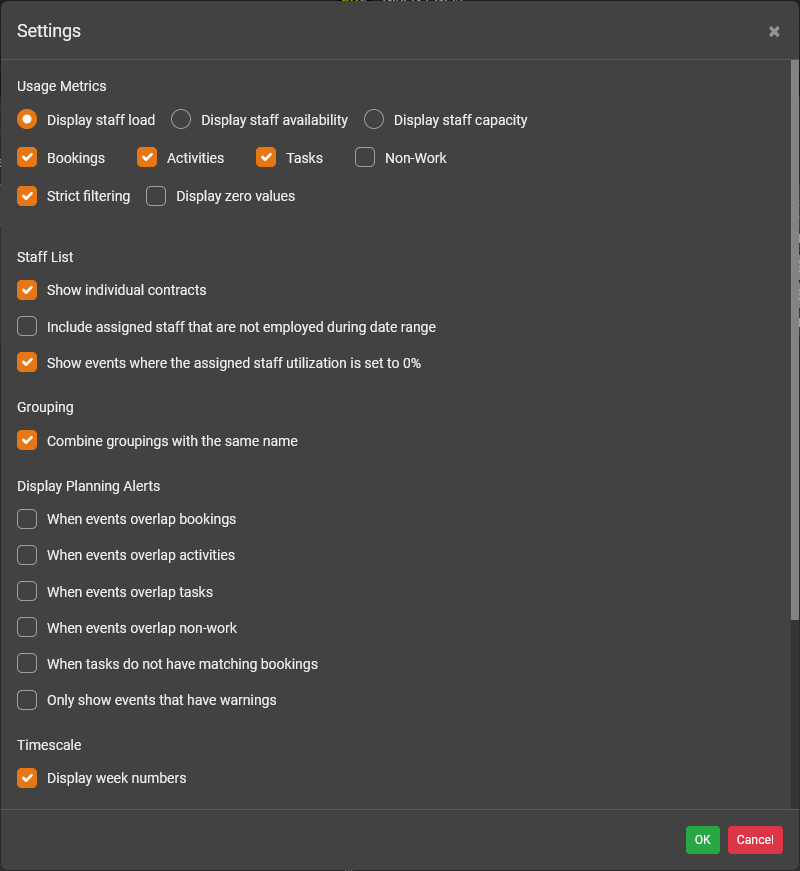Uncheck Display week numbers
The image size is (800, 871).
(x=27, y=778)
